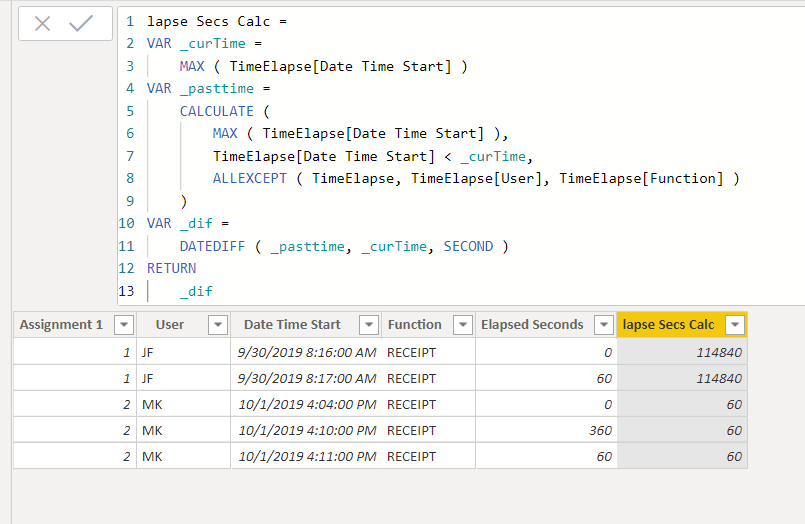Image resolution: width=805 pixels, height=524 pixels.
Task: Click RETURN keyword on line 12
Action: (x=171, y=268)
